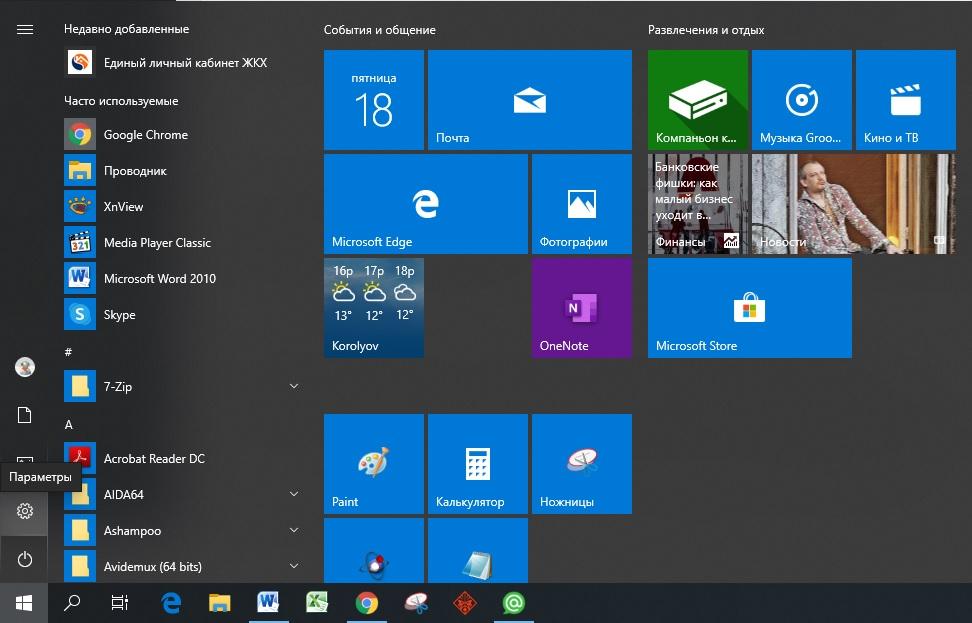Open Snipping Tool on taskbar

click(x=416, y=602)
